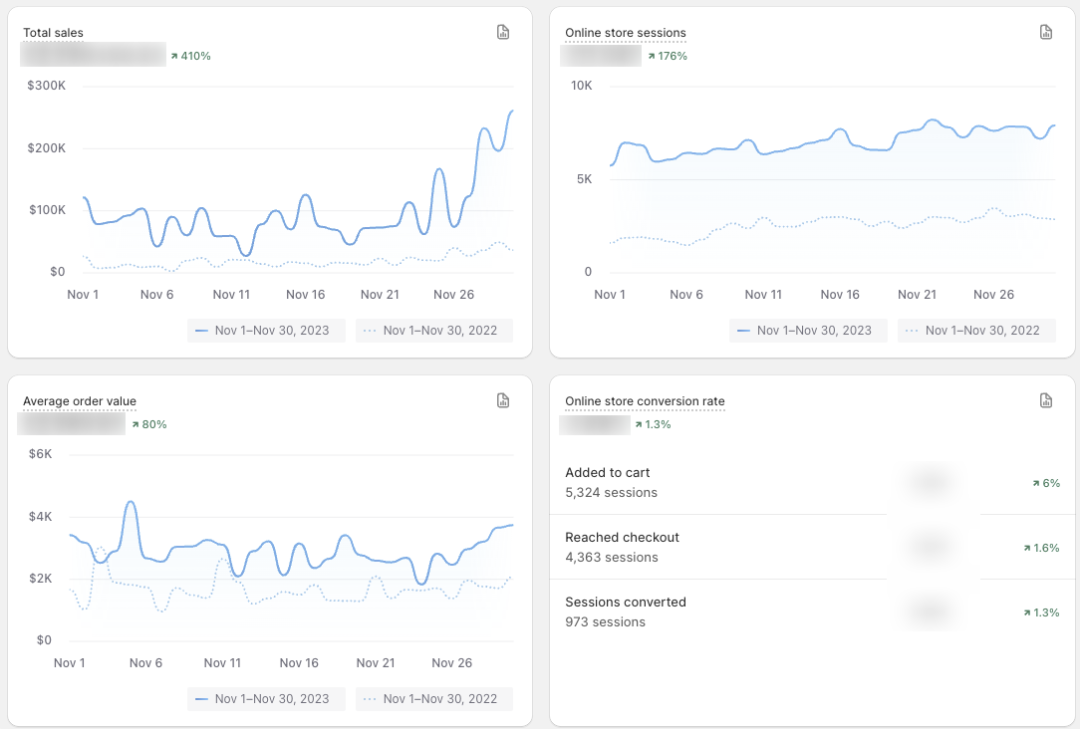
Task: Open the report icon in Online store sessions card
Action: (x=1046, y=32)
